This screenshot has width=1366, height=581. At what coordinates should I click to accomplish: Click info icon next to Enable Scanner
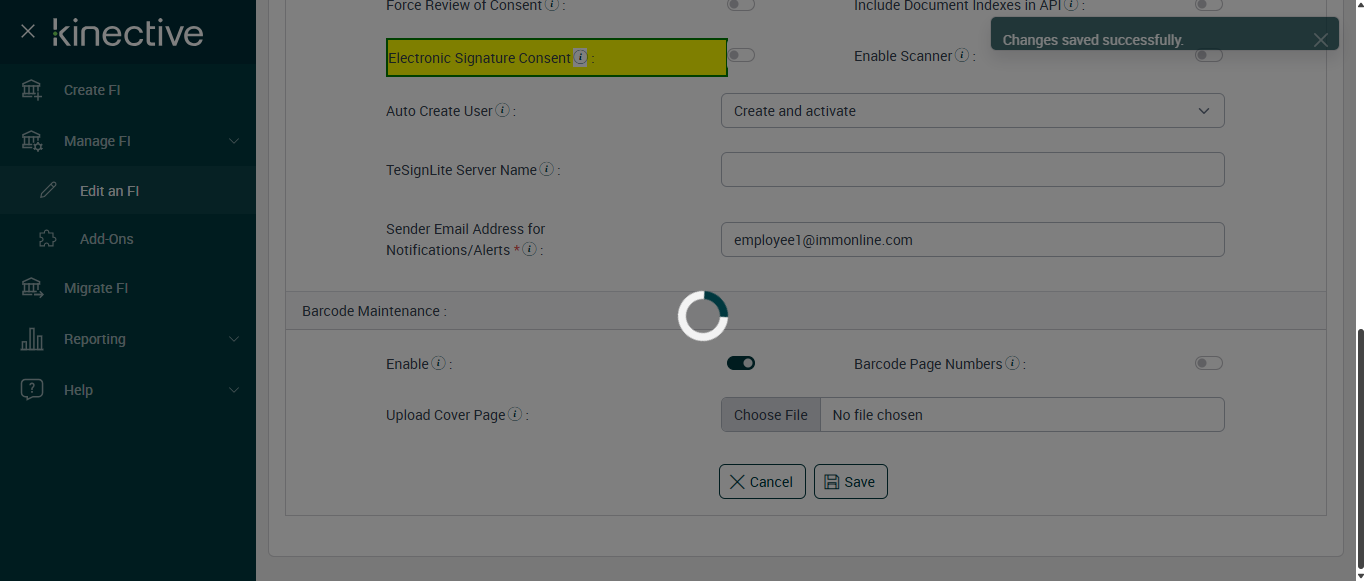[x=962, y=56]
